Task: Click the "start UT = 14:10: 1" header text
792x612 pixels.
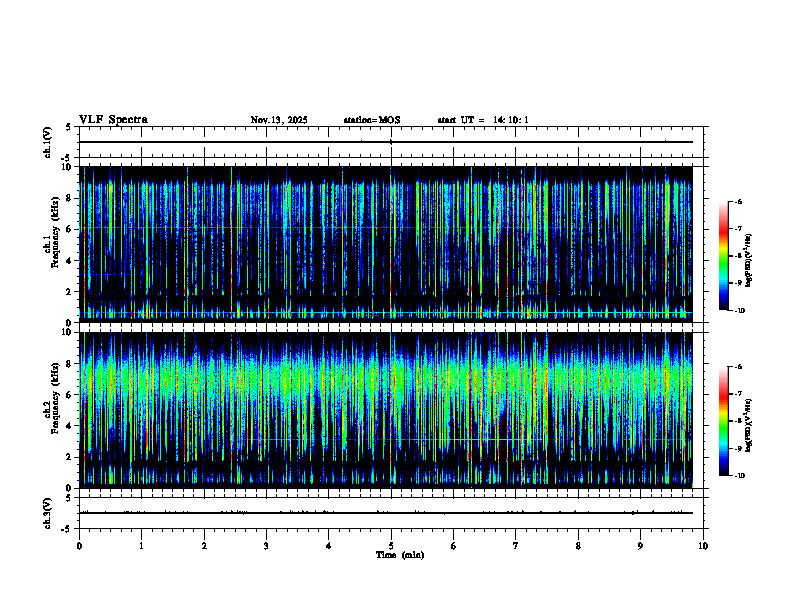Action: click(x=483, y=120)
